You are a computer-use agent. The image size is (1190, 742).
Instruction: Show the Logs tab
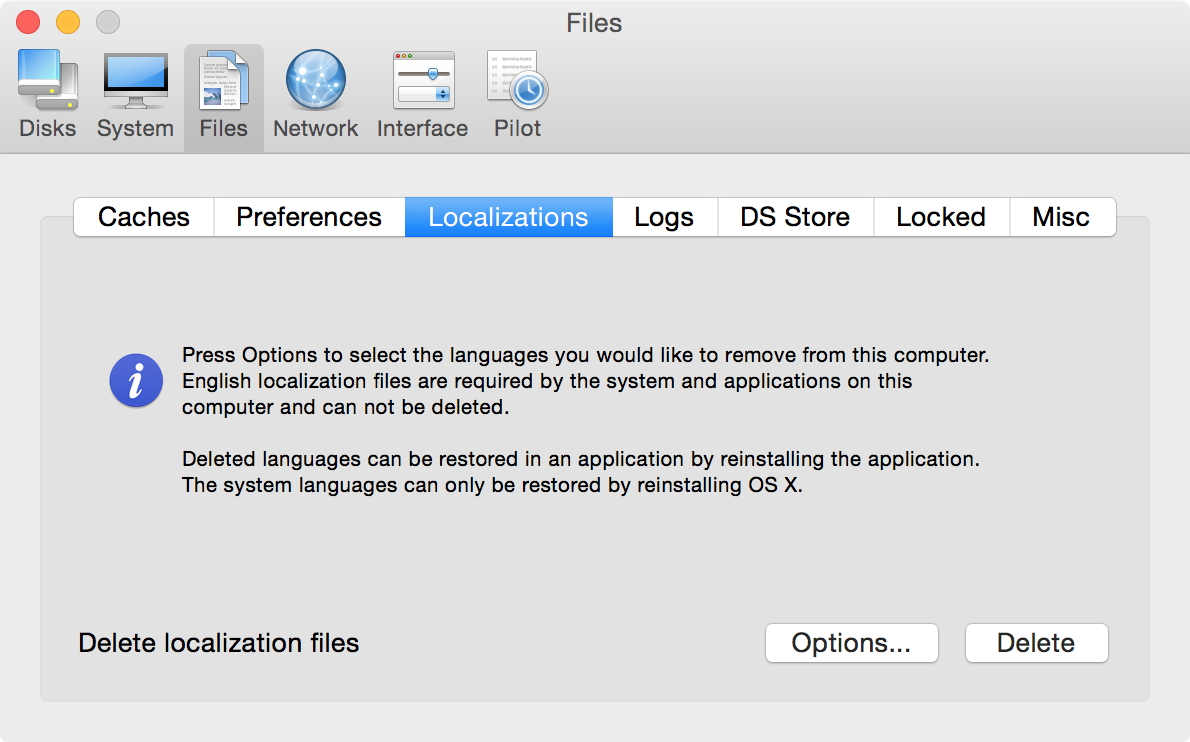click(x=664, y=217)
